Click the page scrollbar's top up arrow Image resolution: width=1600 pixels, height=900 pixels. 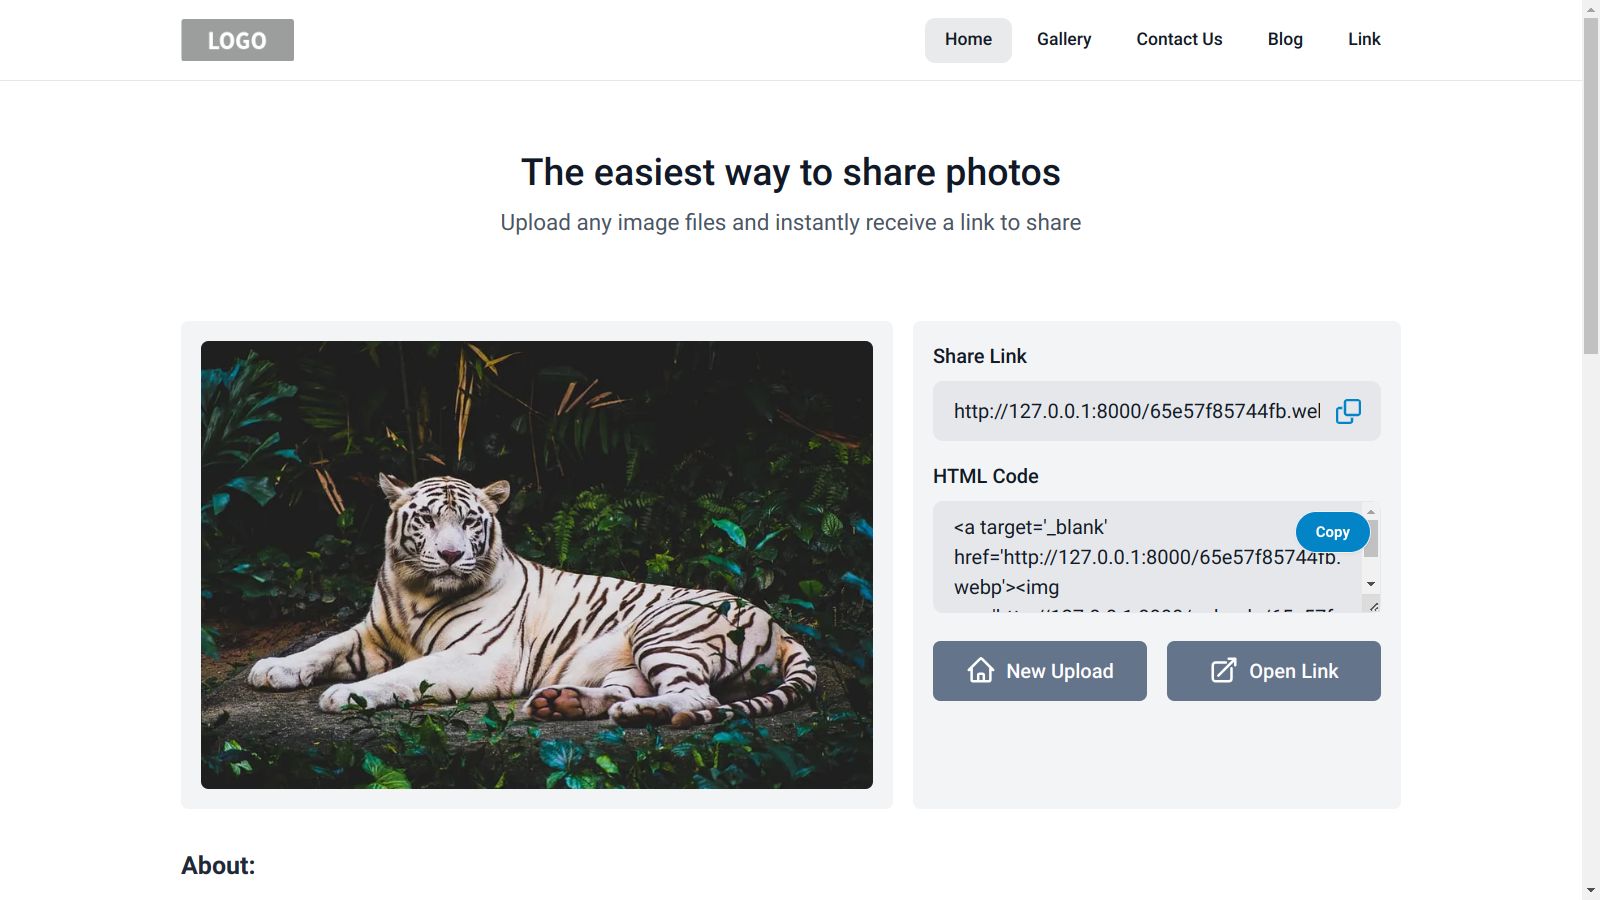1591,8
